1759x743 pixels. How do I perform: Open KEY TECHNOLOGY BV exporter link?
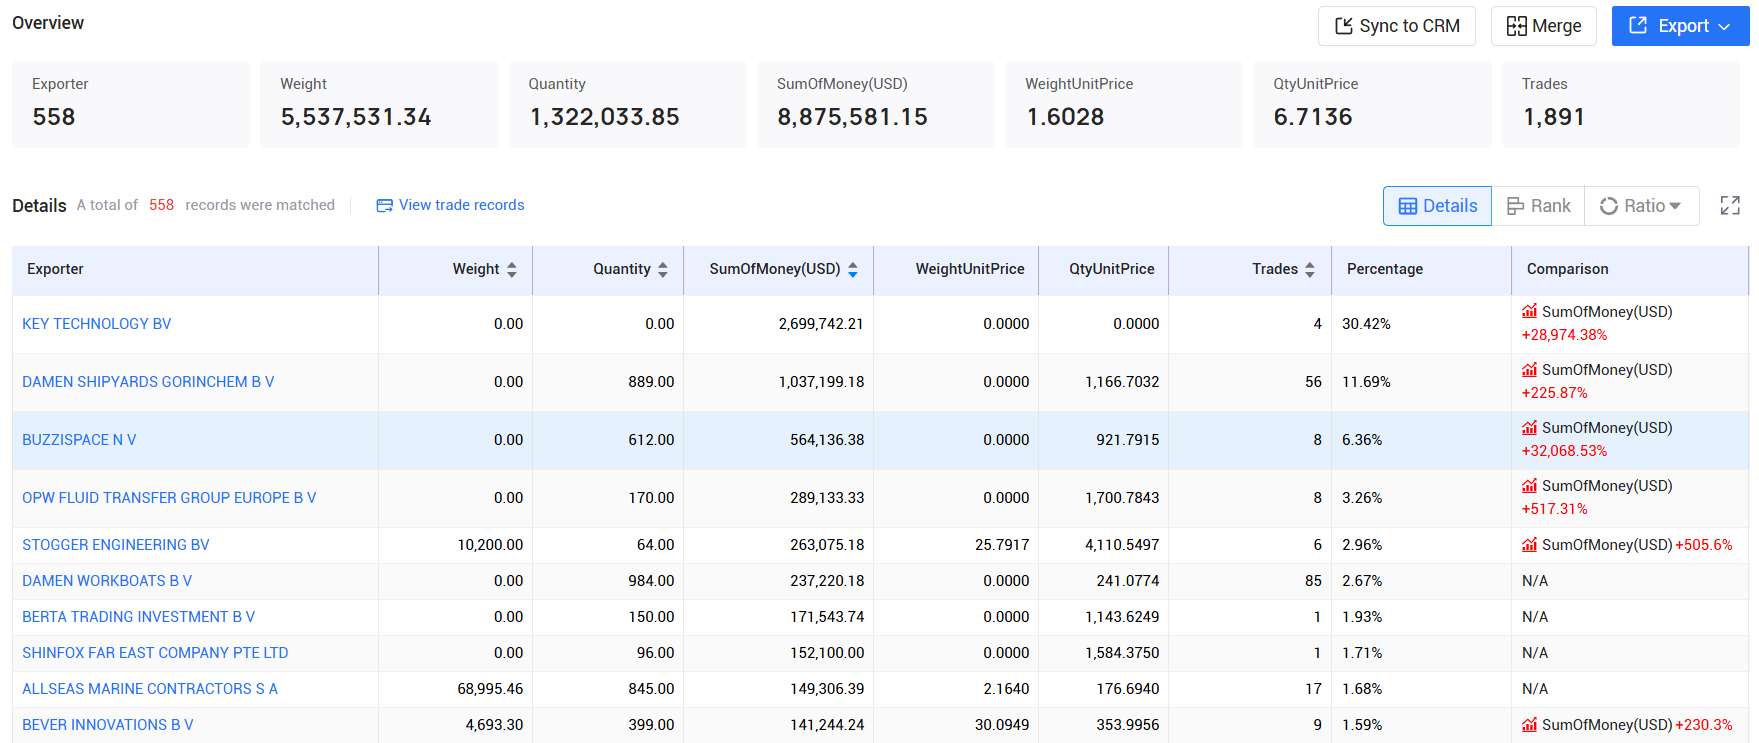tap(97, 324)
